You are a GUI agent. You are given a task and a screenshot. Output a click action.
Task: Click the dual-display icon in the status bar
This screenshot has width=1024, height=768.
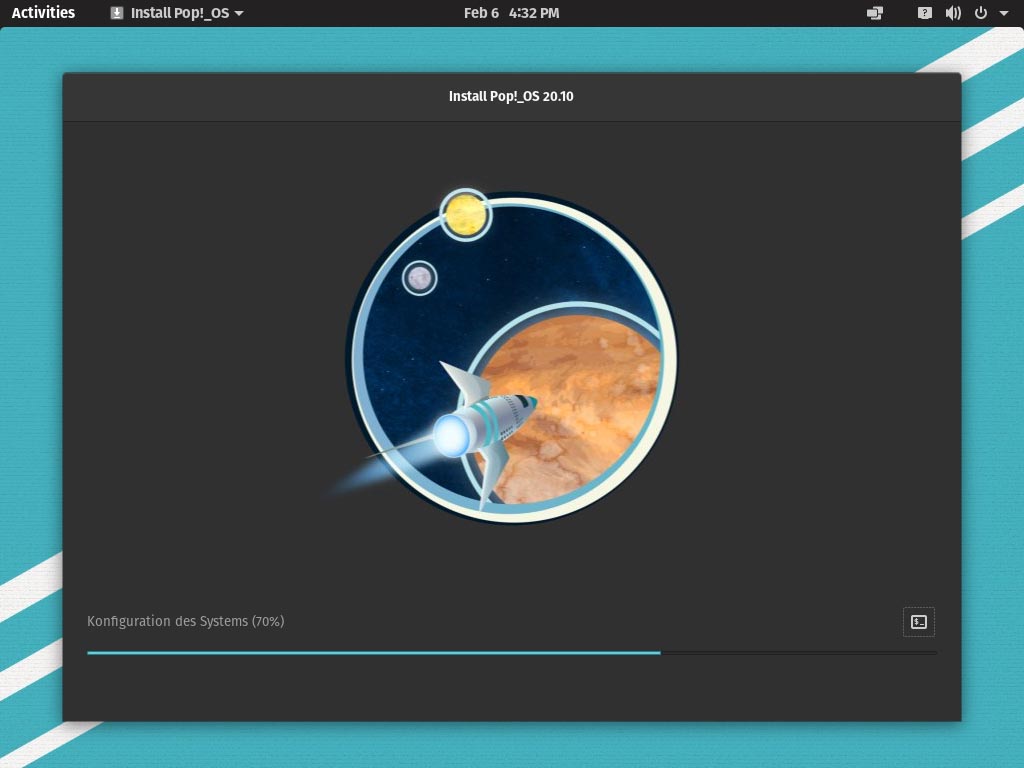click(x=874, y=13)
